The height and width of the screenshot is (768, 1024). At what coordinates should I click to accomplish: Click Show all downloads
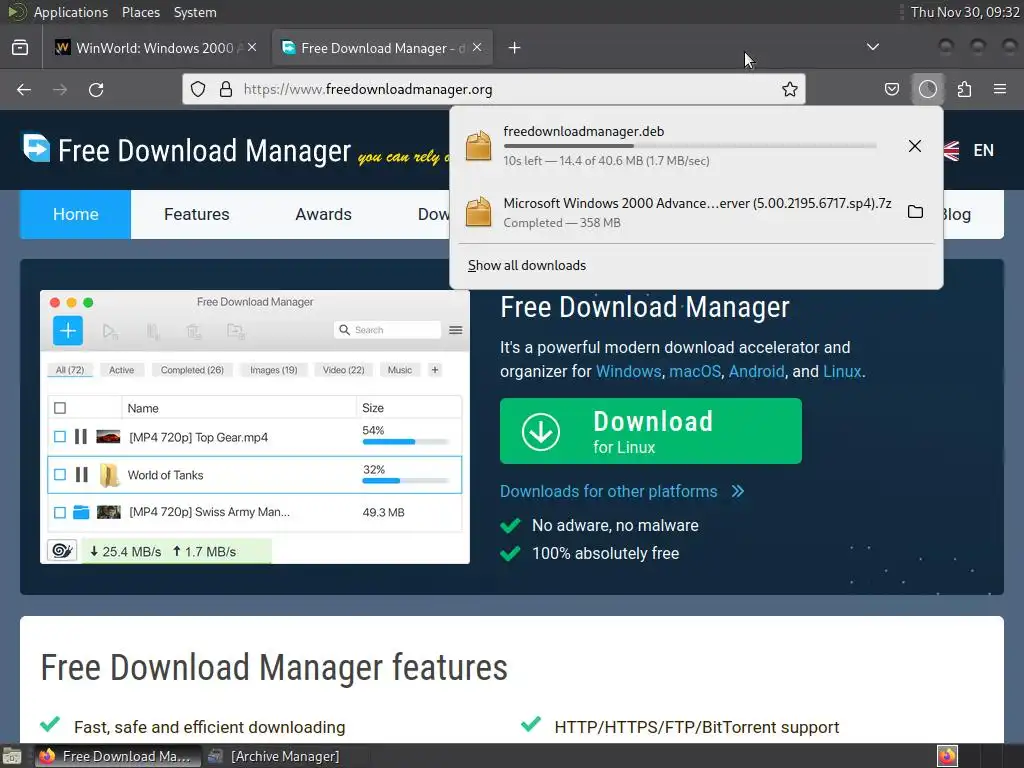[527, 265]
